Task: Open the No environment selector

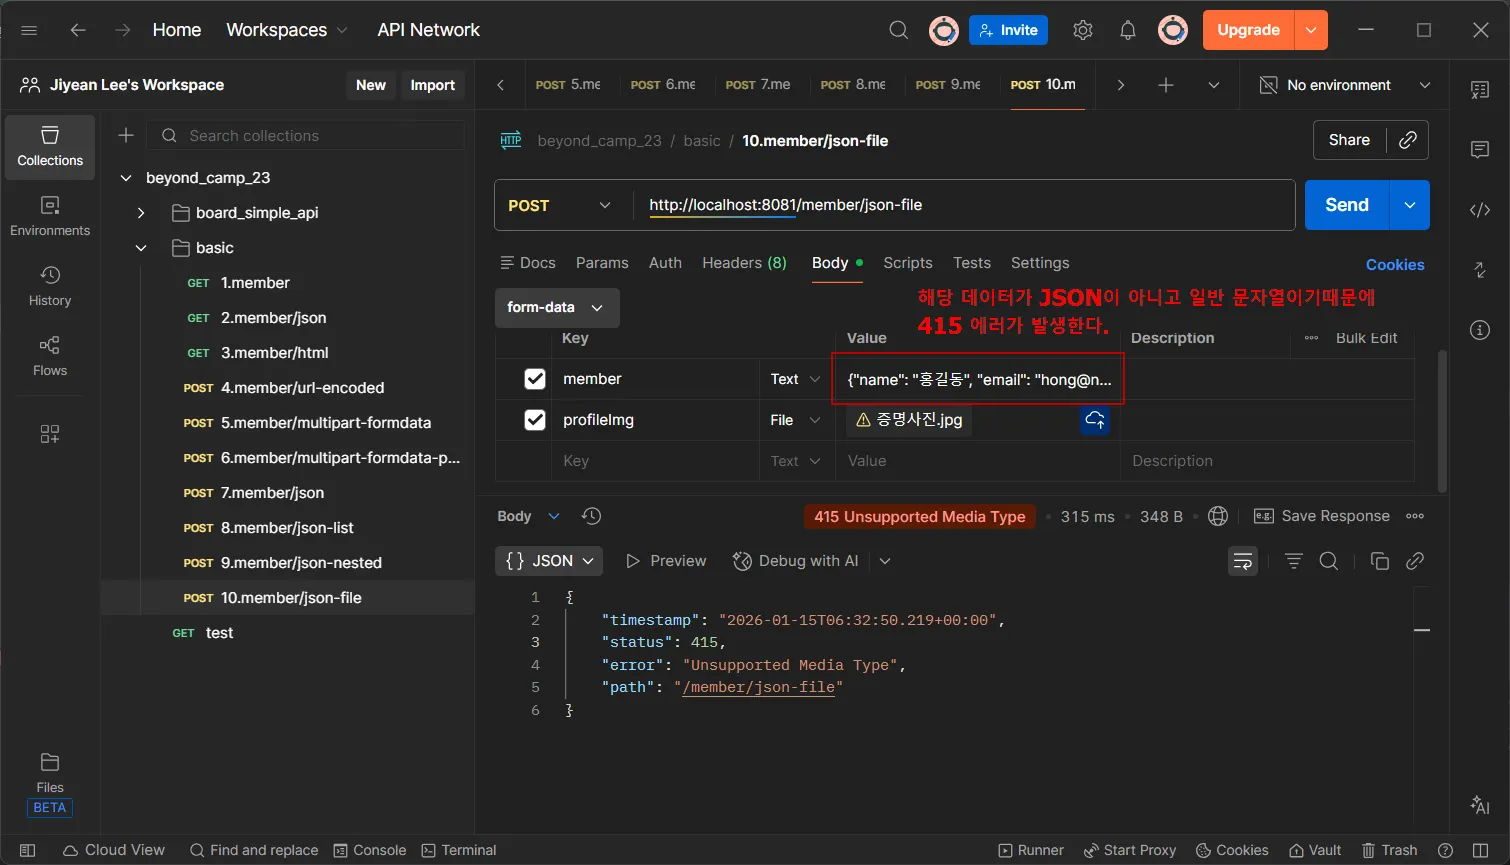Action: coord(1344,85)
